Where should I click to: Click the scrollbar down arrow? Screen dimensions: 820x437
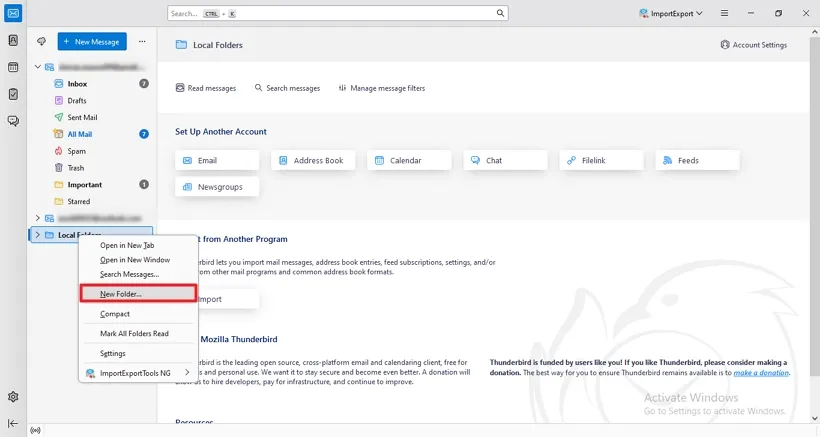click(815, 419)
